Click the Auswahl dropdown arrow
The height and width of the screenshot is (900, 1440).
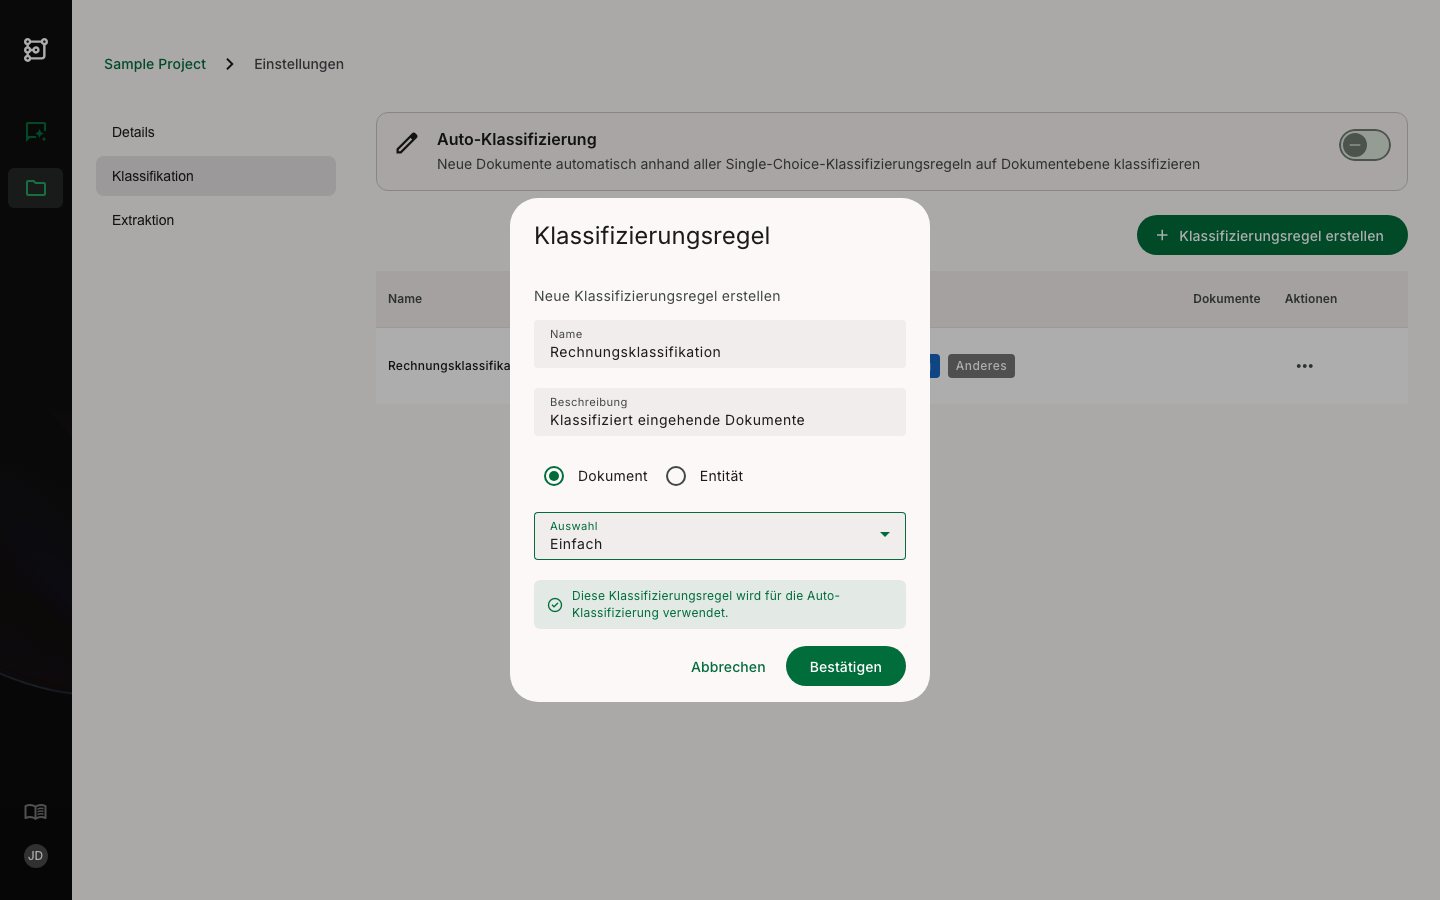885,535
